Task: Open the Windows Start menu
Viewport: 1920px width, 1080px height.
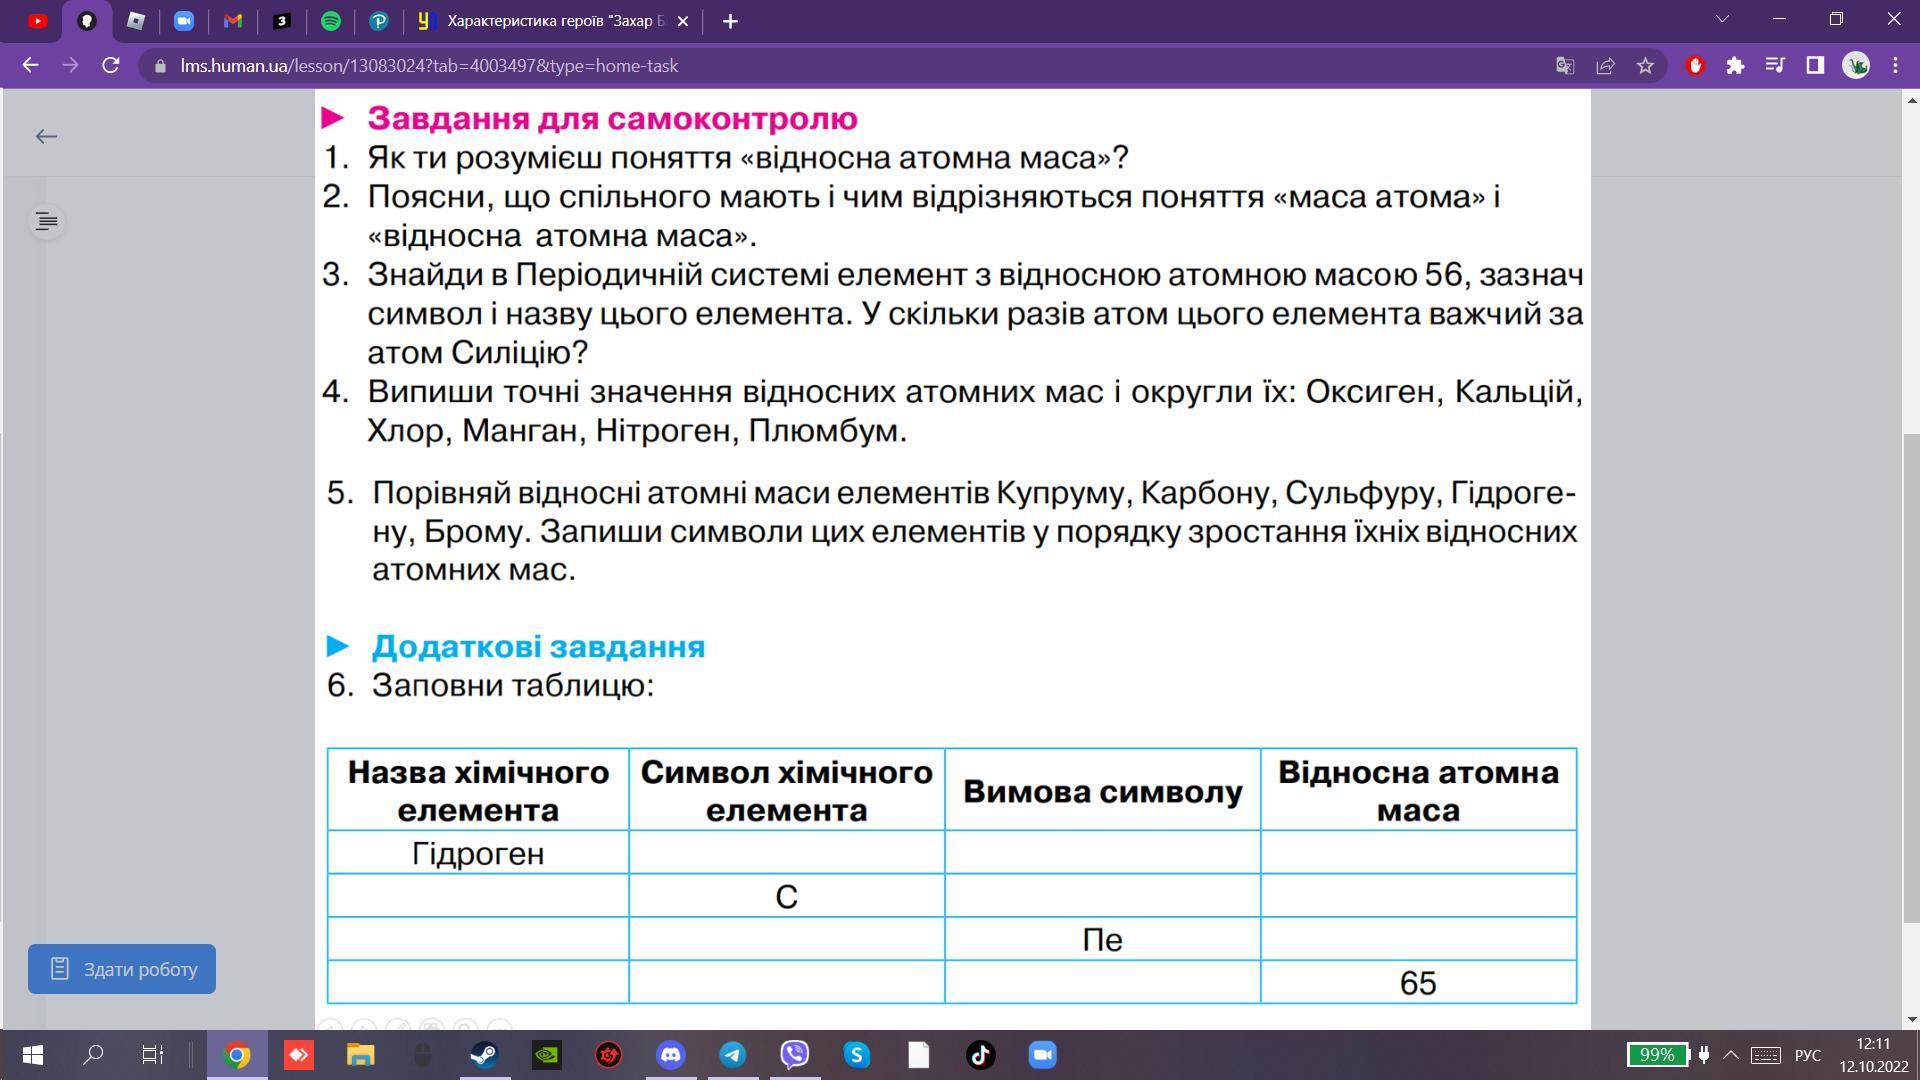Action: pos(32,1055)
